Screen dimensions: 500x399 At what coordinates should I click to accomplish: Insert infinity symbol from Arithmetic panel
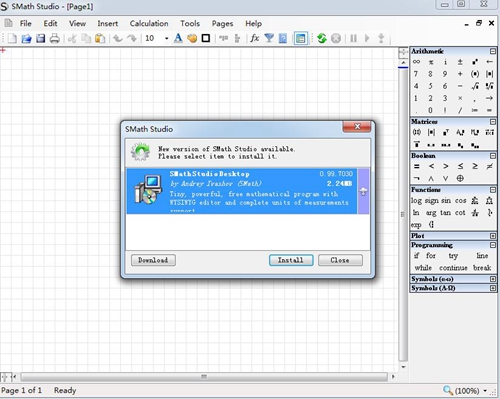416,62
